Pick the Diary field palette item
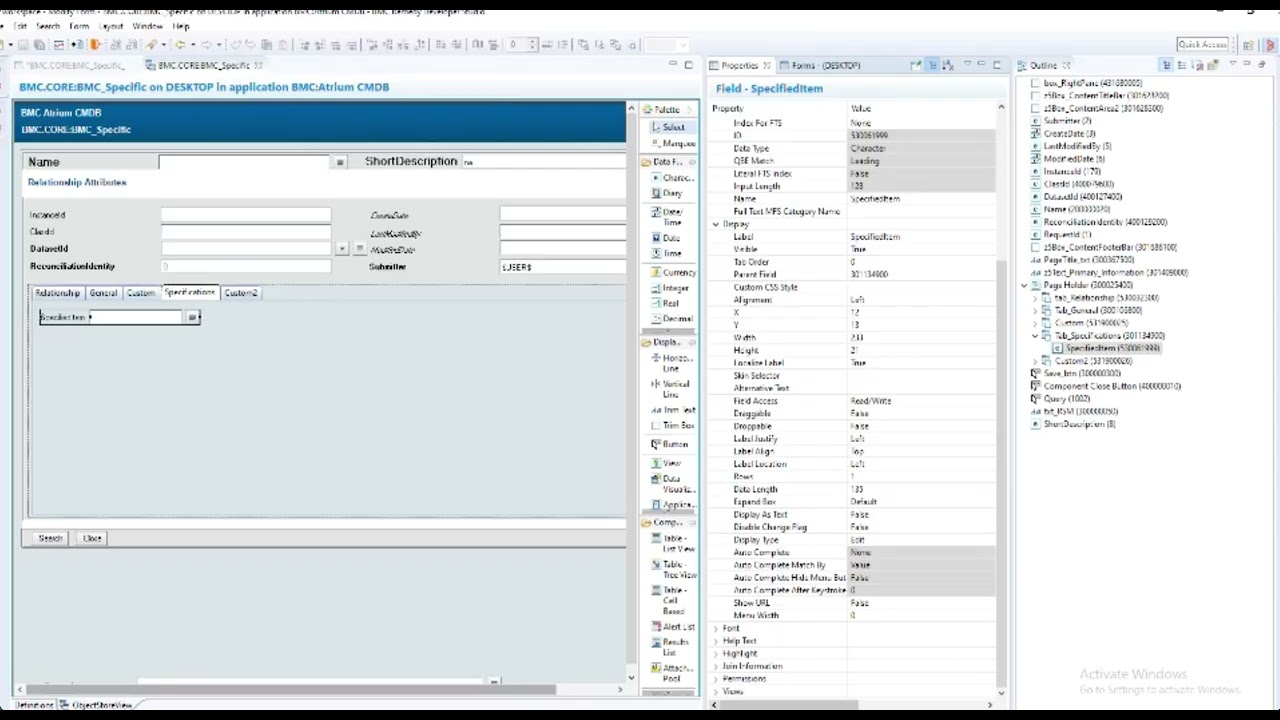This screenshot has height=720, width=1280. tap(667, 194)
